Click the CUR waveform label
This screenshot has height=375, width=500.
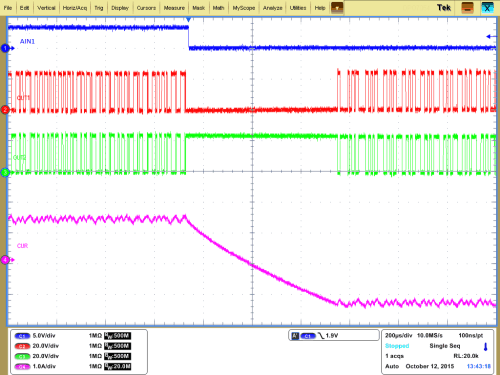click(x=22, y=246)
